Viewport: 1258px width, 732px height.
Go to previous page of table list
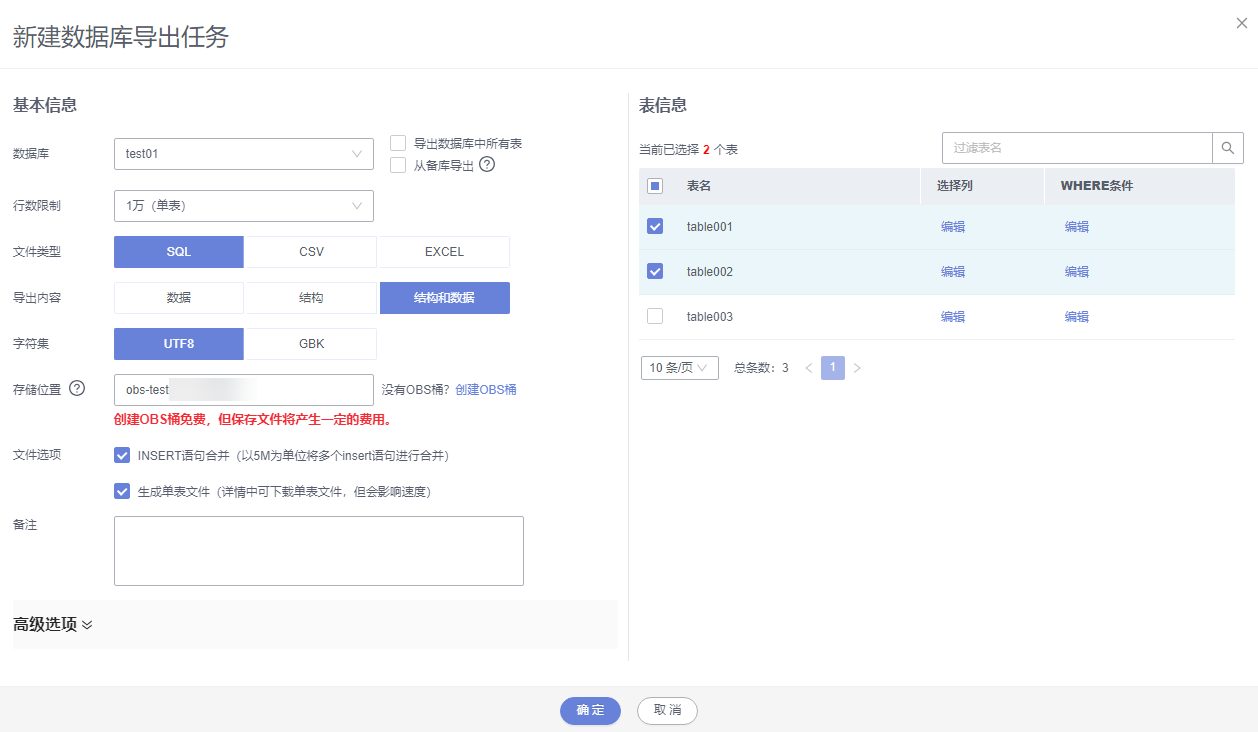pos(808,368)
